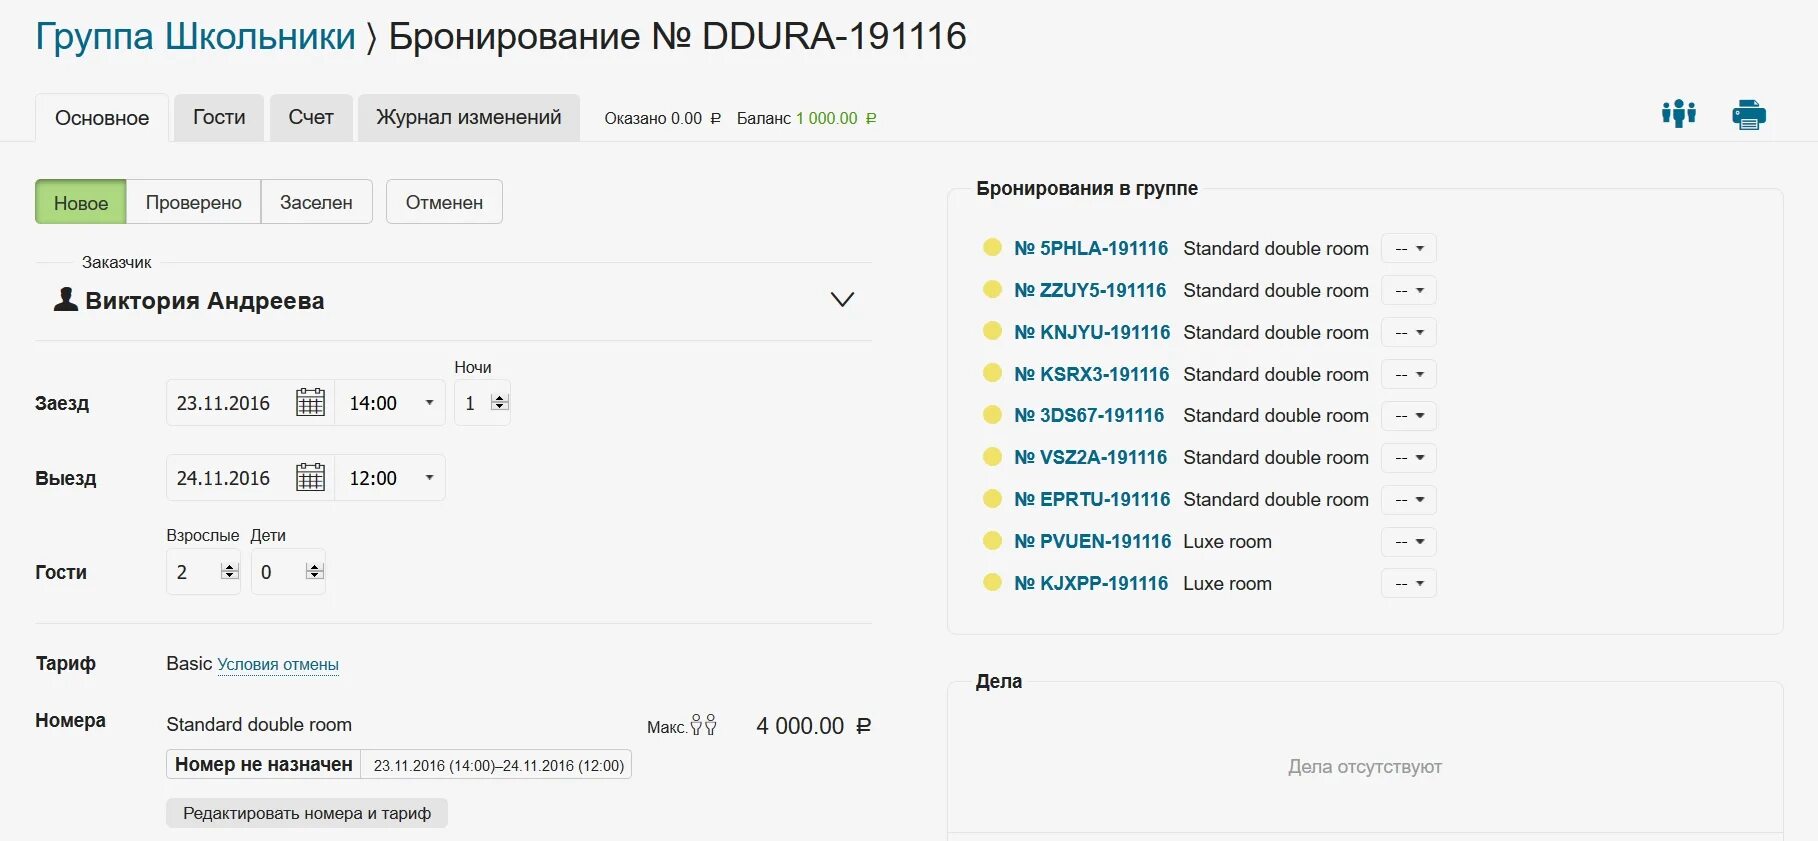
Task: Click yellow status dot of 5PHLA-191116
Action: click(x=992, y=247)
